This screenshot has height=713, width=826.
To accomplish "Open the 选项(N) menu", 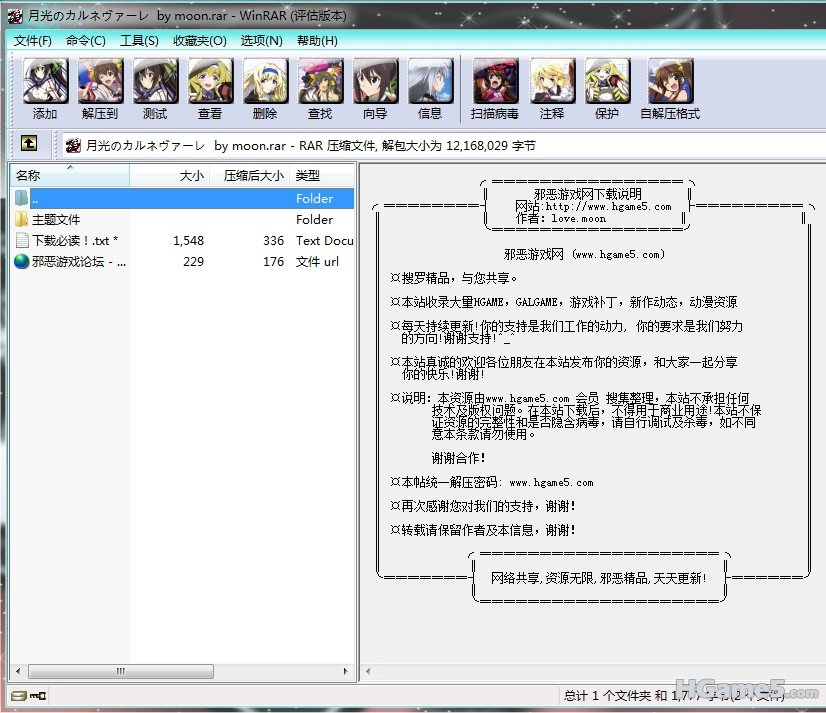I will 261,41.
